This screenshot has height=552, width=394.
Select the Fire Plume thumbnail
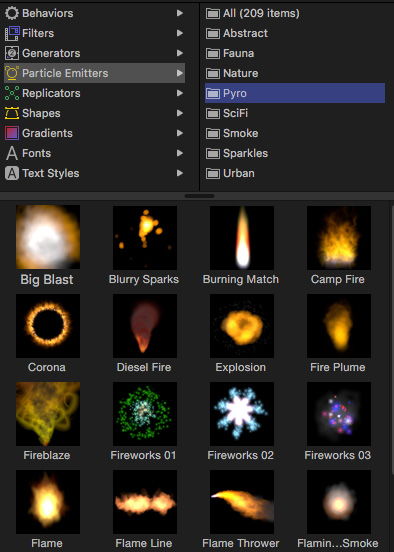(339, 326)
